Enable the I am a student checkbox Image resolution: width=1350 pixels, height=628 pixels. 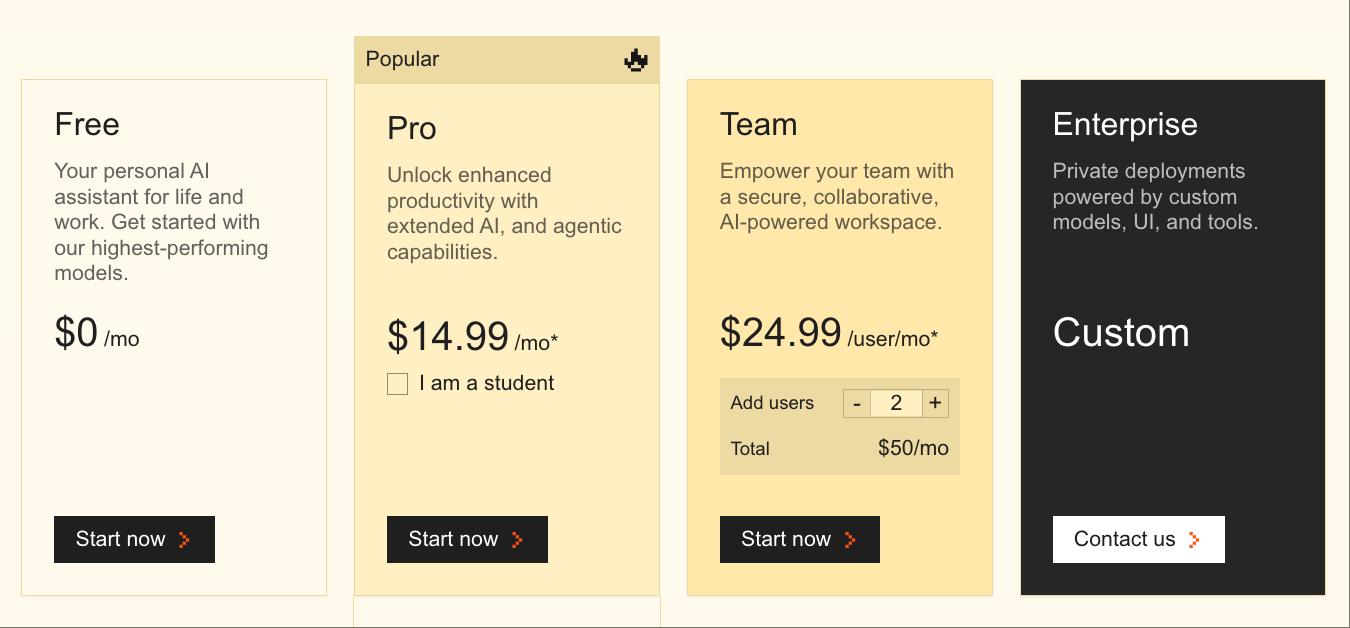[398, 384]
